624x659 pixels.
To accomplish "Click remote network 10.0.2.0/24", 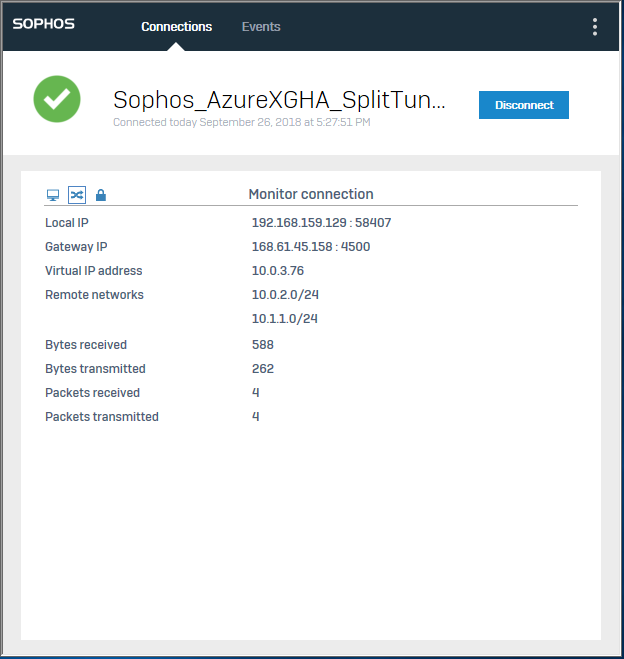I will 285,295.
